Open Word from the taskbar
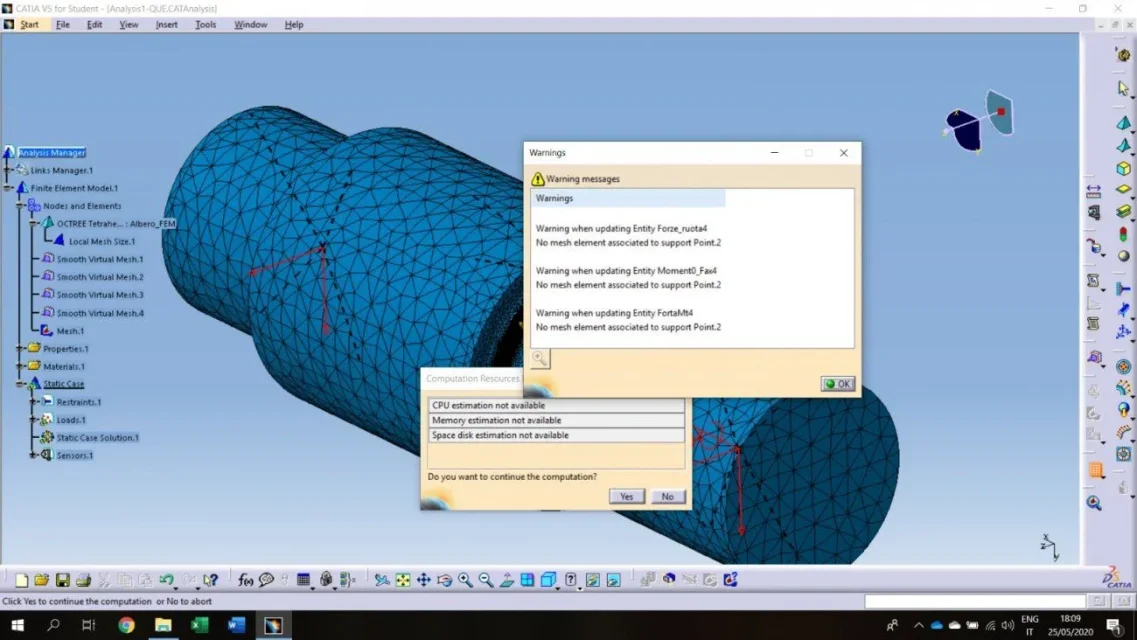 click(236, 625)
